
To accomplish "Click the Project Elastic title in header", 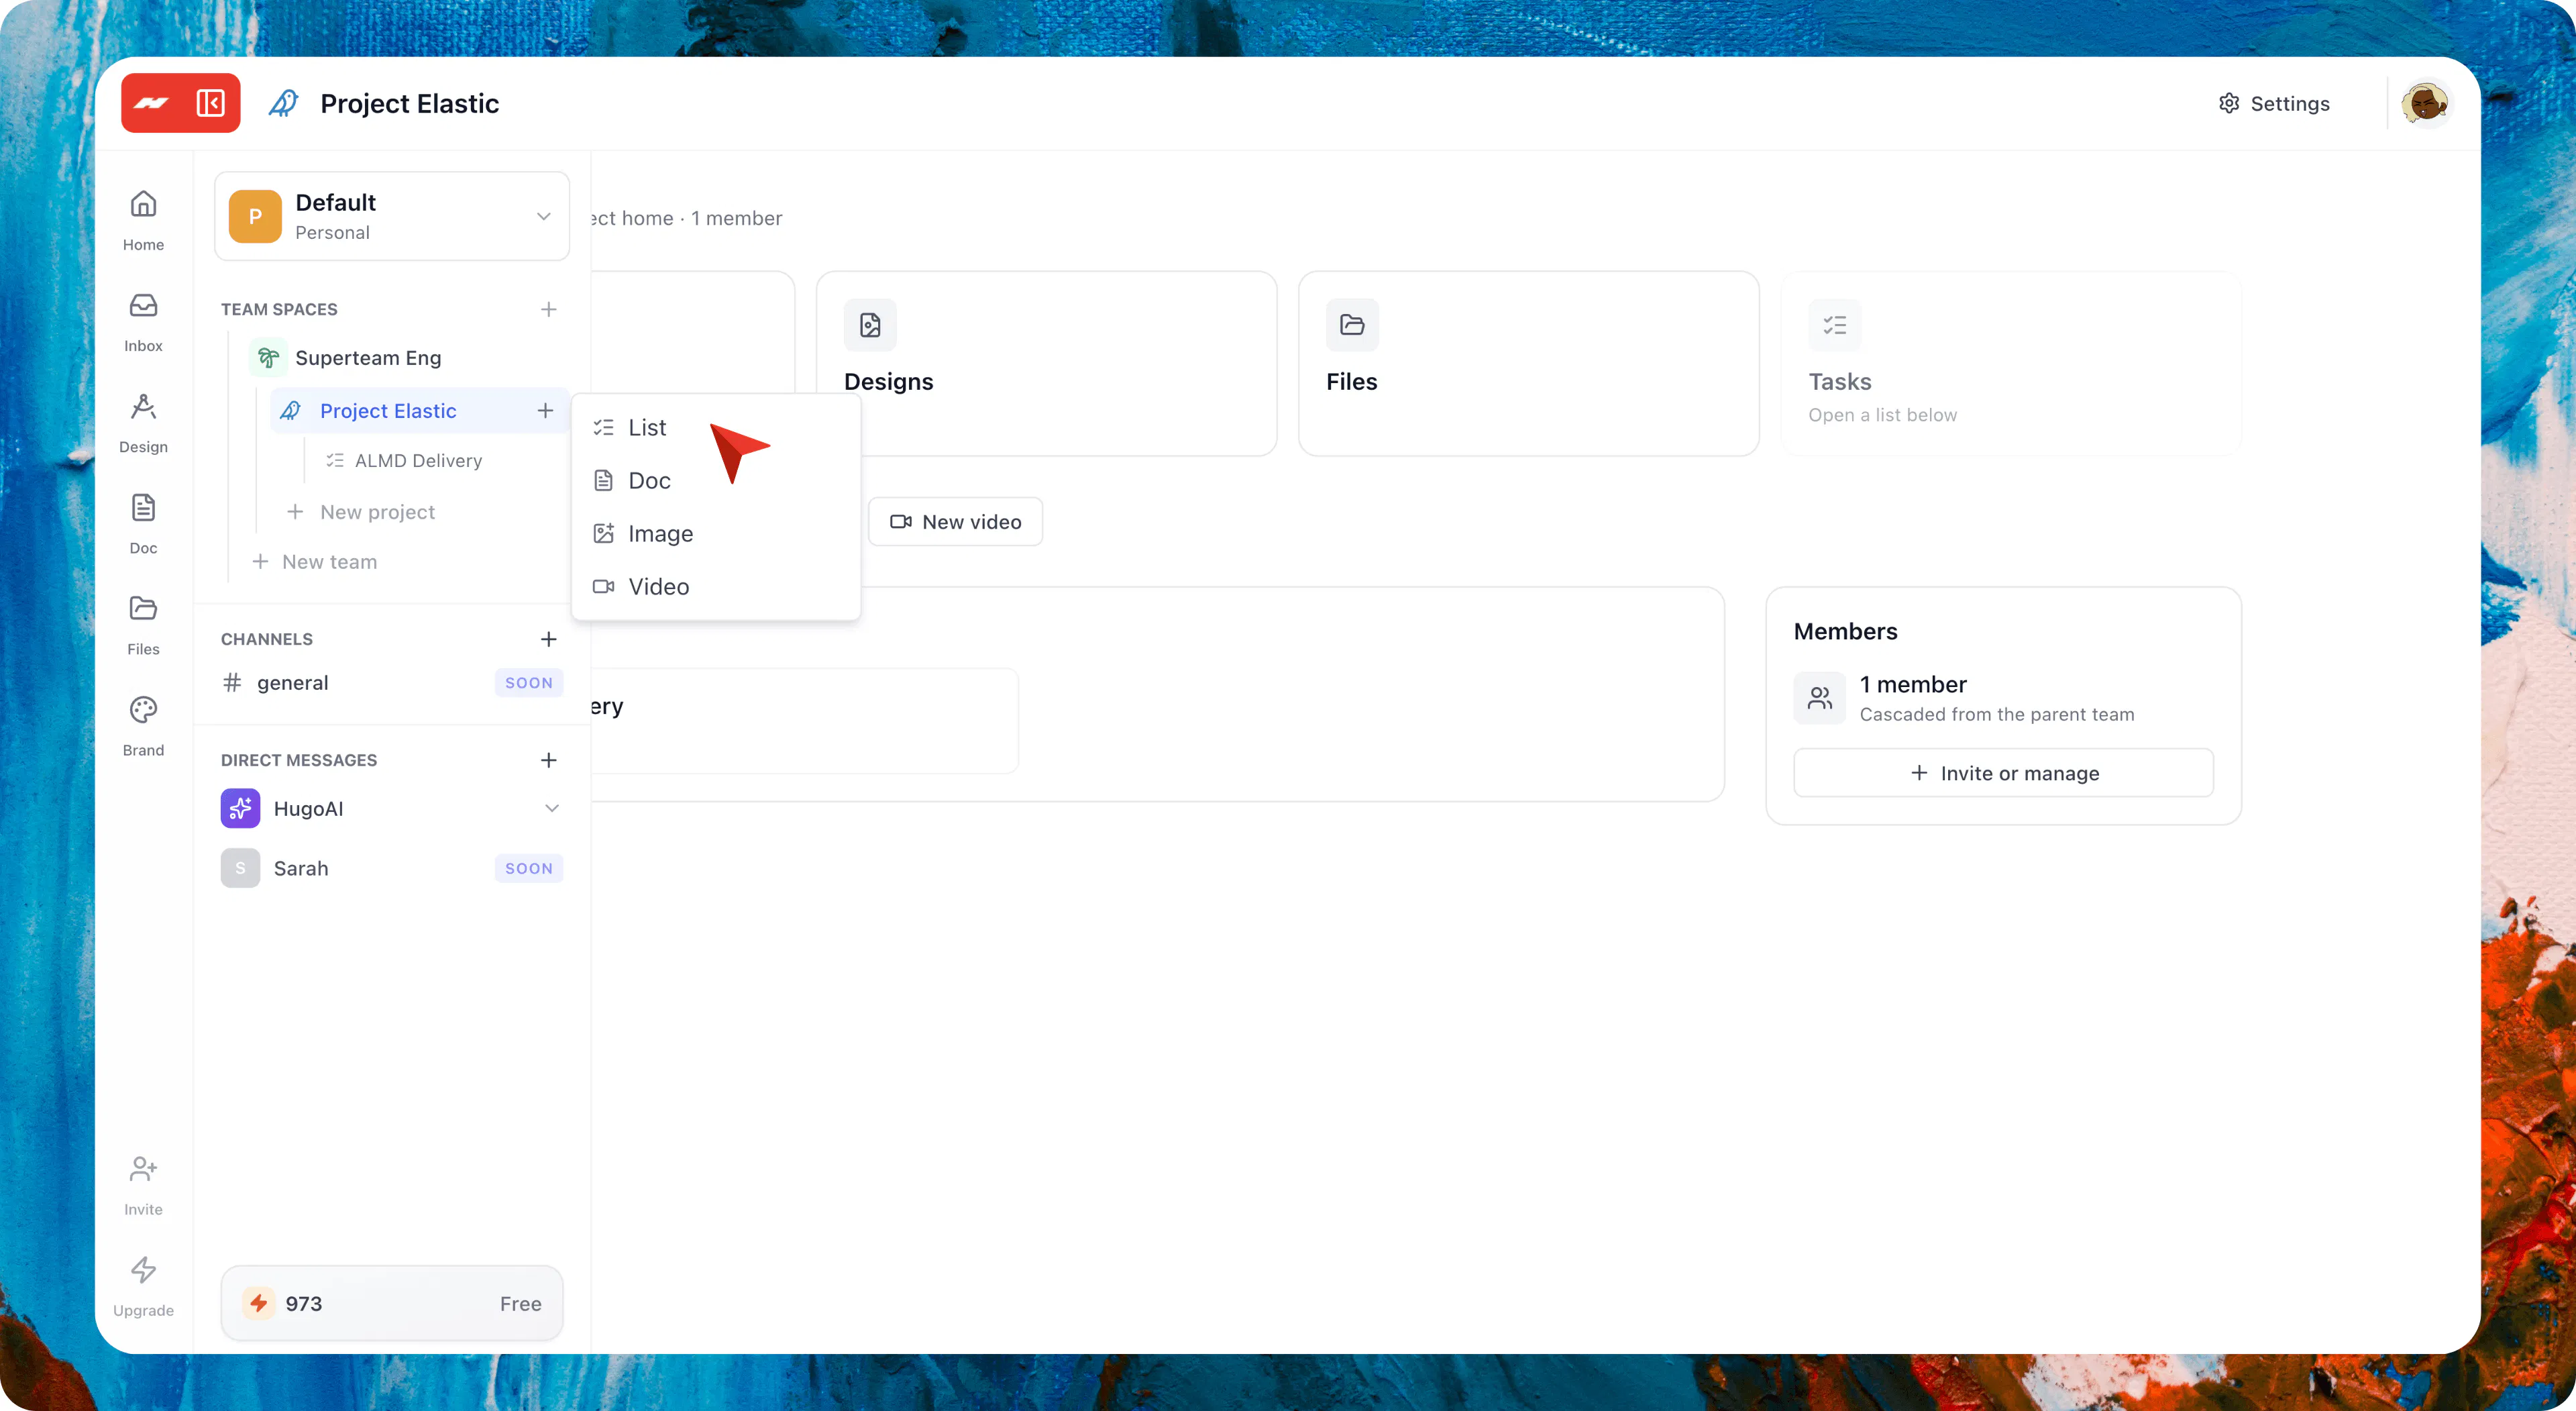I will pyautogui.click(x=409, y=103).
